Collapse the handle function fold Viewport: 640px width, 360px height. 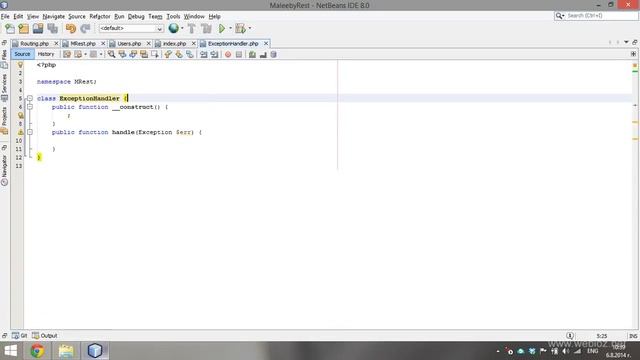30,132
